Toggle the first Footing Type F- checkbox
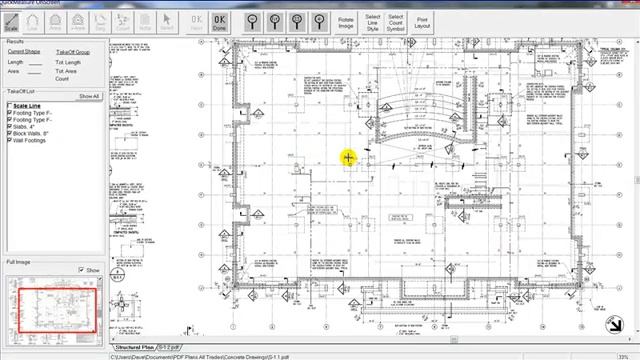Image resolution: width=640 pixels, height=360 pixels. (x=9, y=113)
